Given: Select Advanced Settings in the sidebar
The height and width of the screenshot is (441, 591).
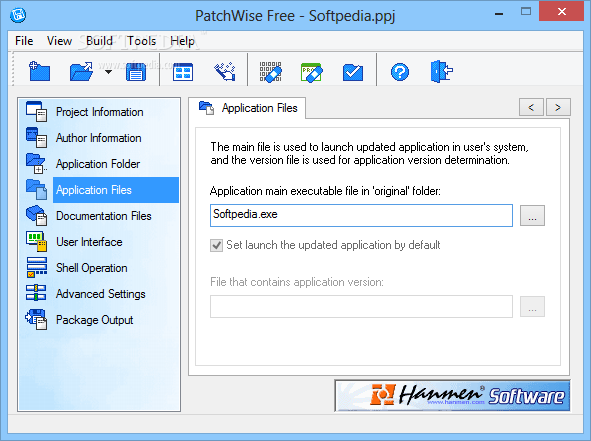Looking at the screenshot, I should pos(101,294).
